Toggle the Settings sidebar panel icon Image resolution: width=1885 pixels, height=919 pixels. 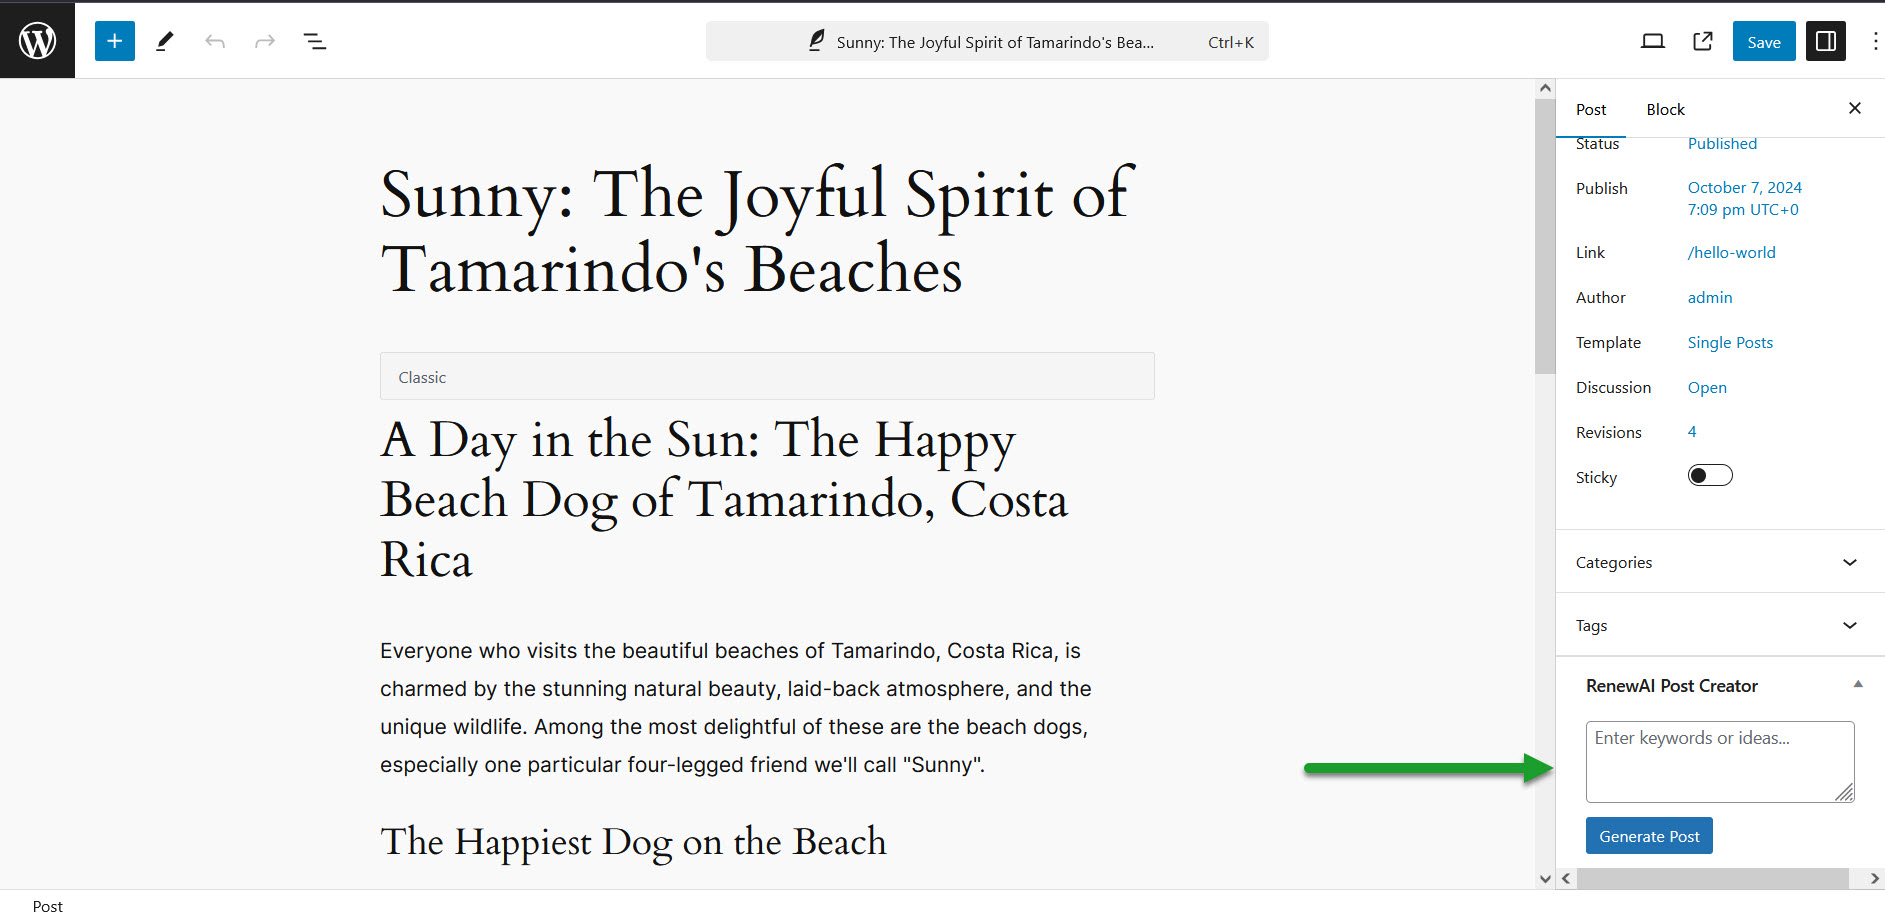(x=1826, y=41)
